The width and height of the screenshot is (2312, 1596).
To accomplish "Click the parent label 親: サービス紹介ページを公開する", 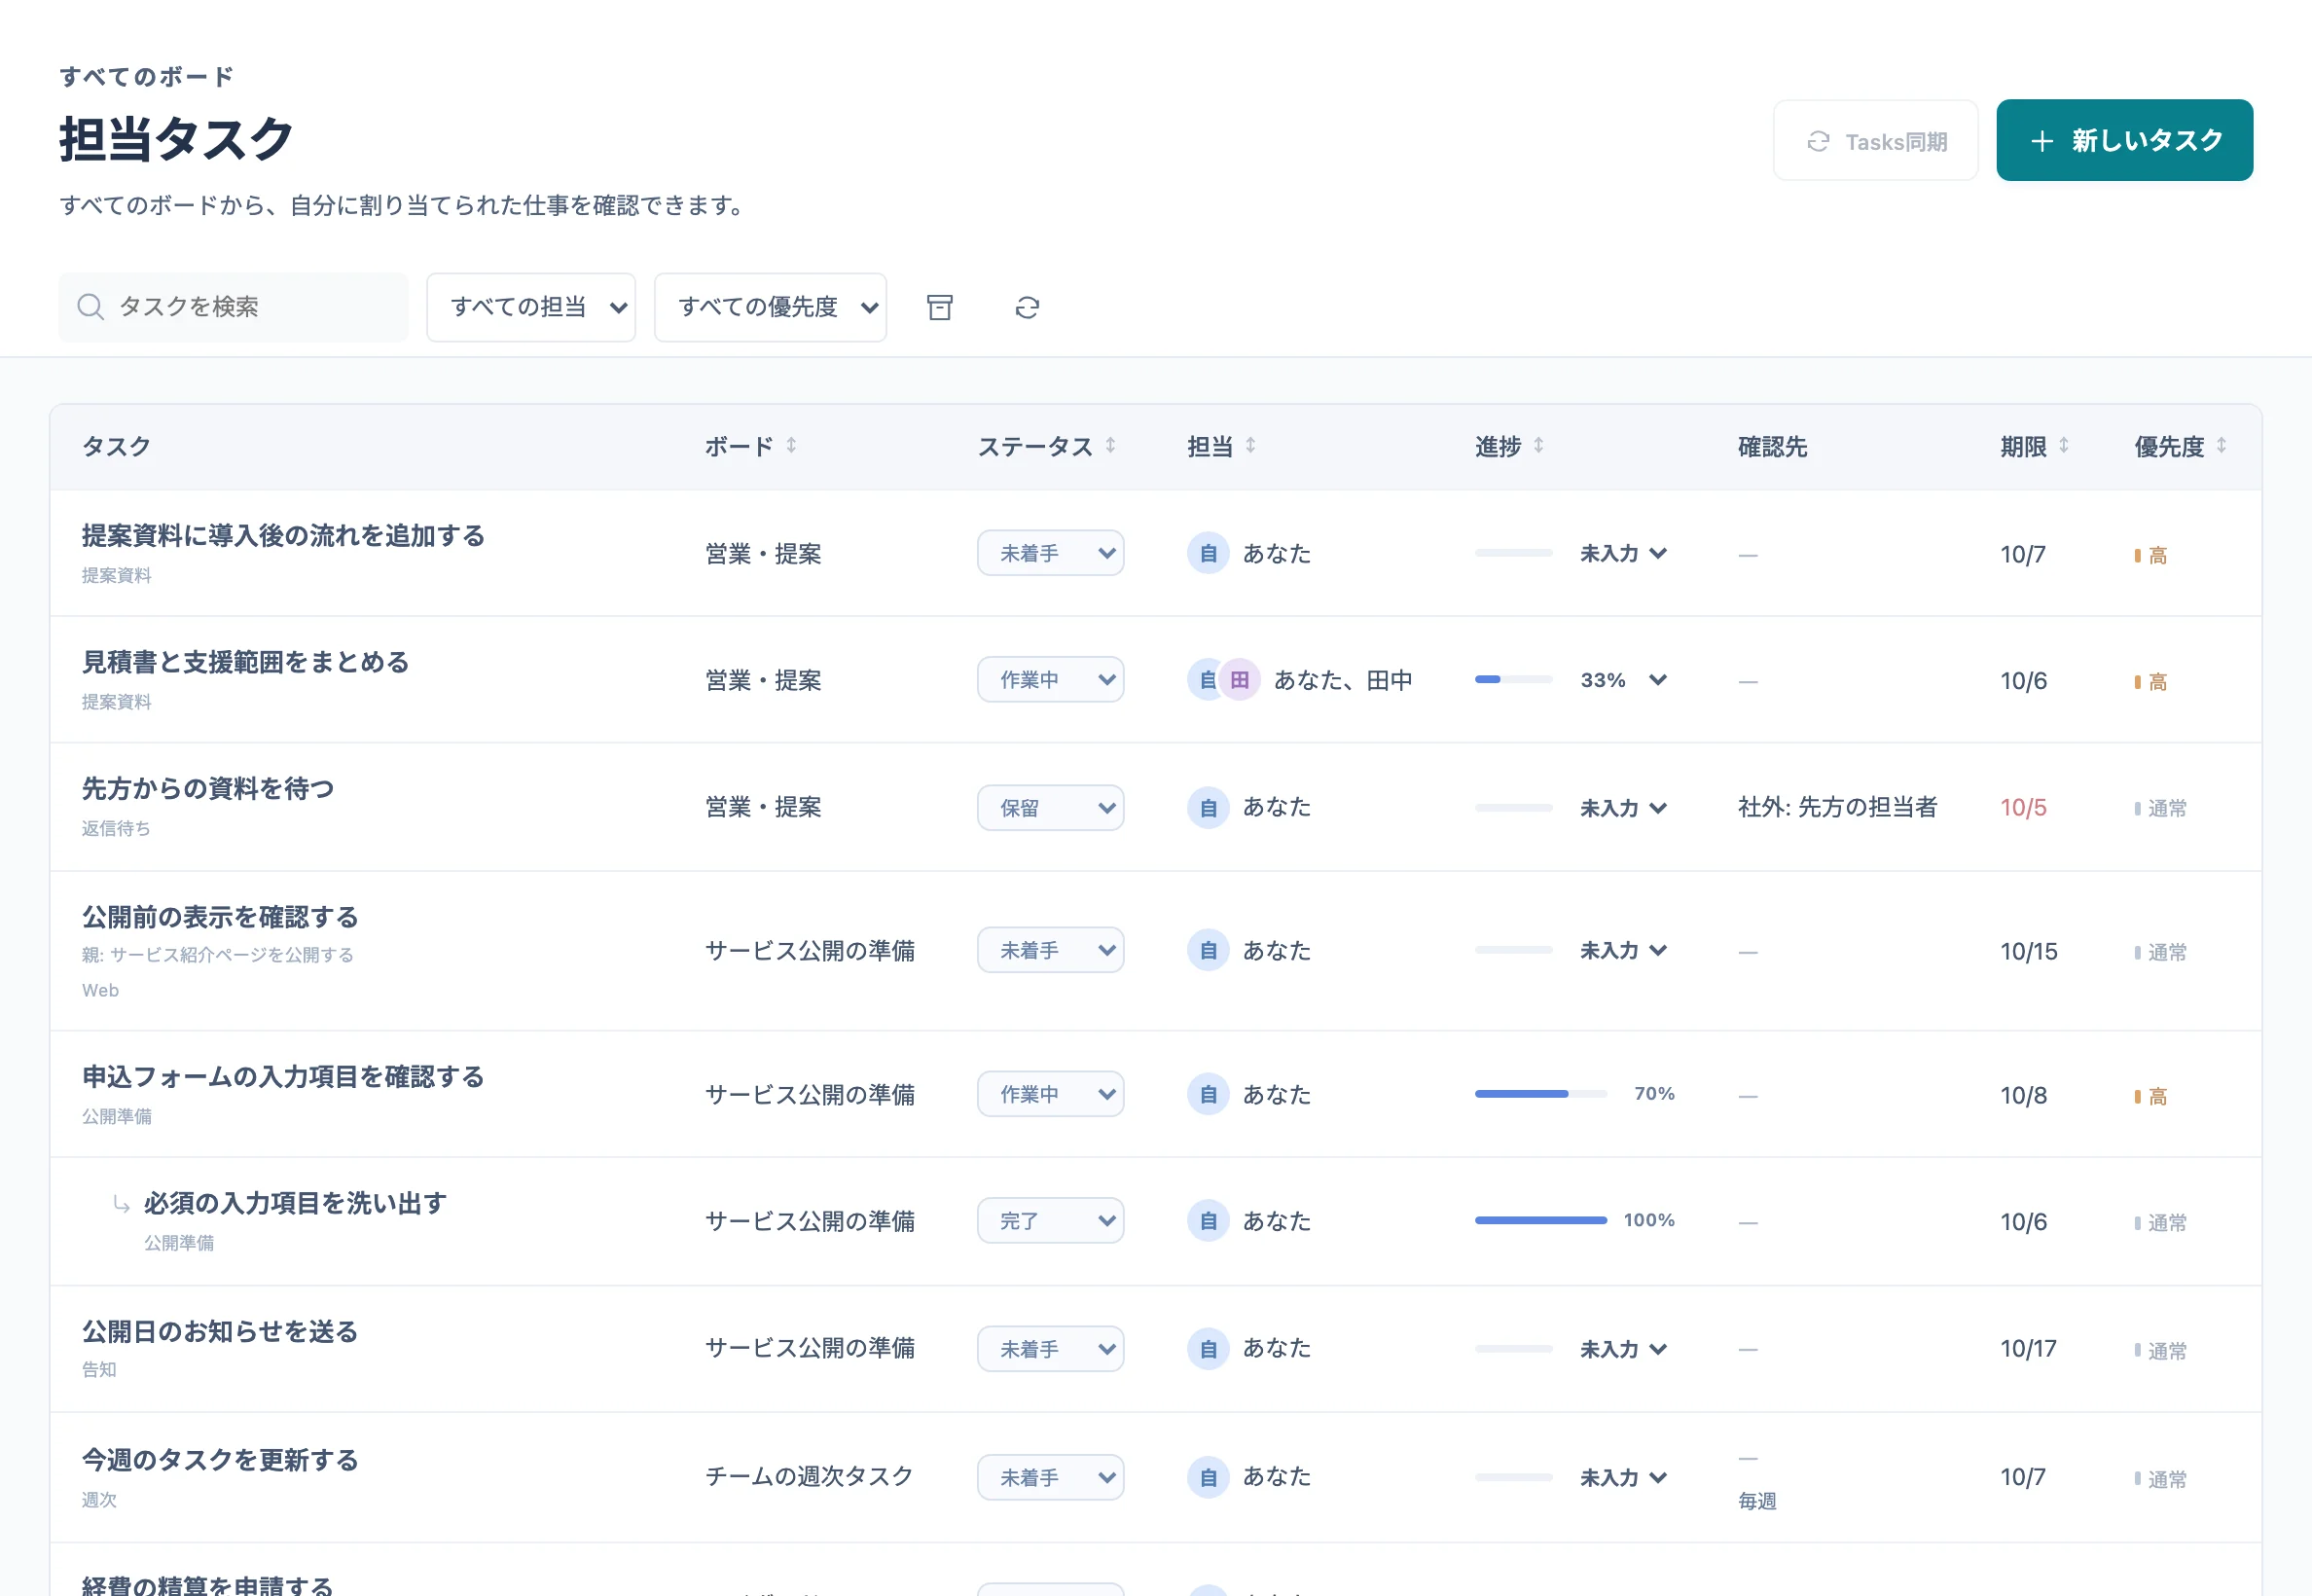I will point(218,955).
